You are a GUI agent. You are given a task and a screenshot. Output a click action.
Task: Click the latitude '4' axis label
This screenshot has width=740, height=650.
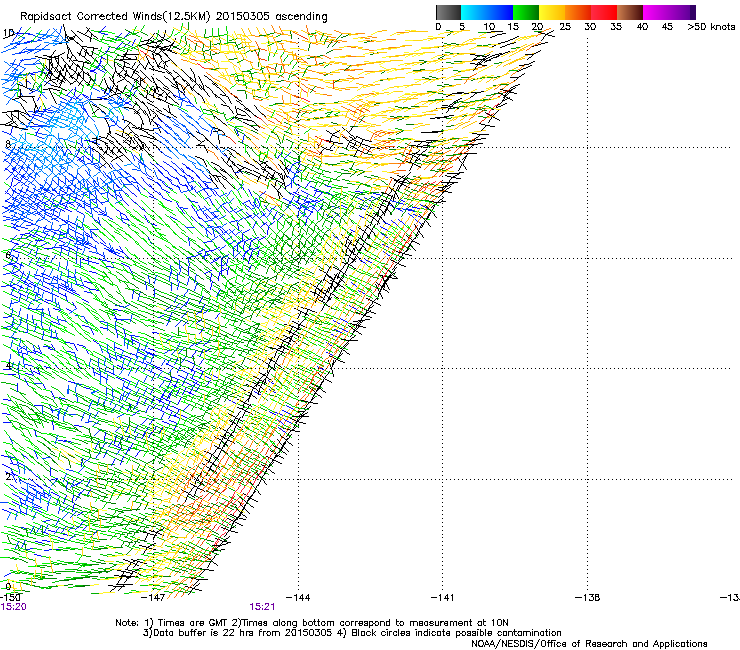pos(8,366)
